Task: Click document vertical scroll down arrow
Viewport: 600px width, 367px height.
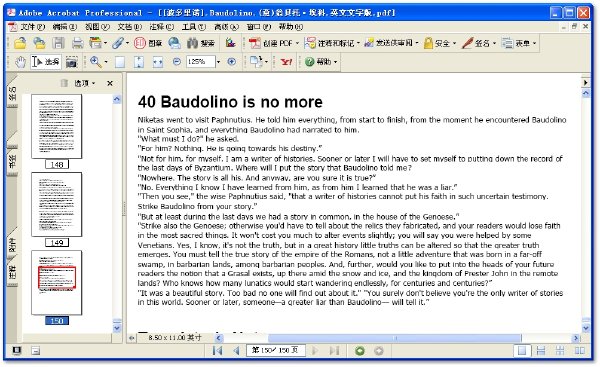Action: point(586,328)
